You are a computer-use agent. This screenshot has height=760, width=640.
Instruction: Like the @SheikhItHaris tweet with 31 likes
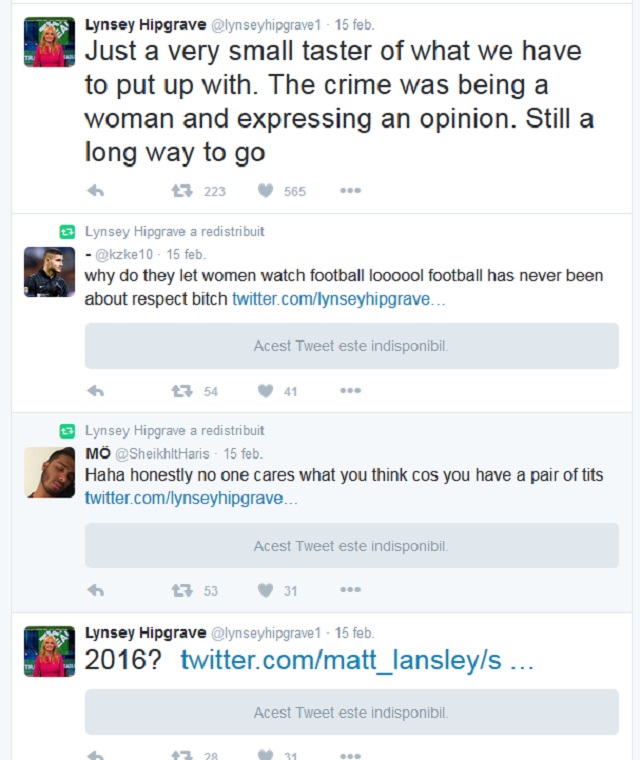(266, 590)
